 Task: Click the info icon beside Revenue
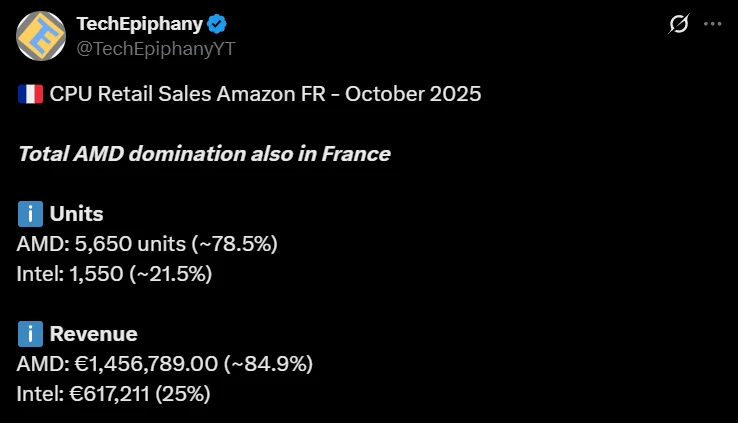[x=30, y=334]
